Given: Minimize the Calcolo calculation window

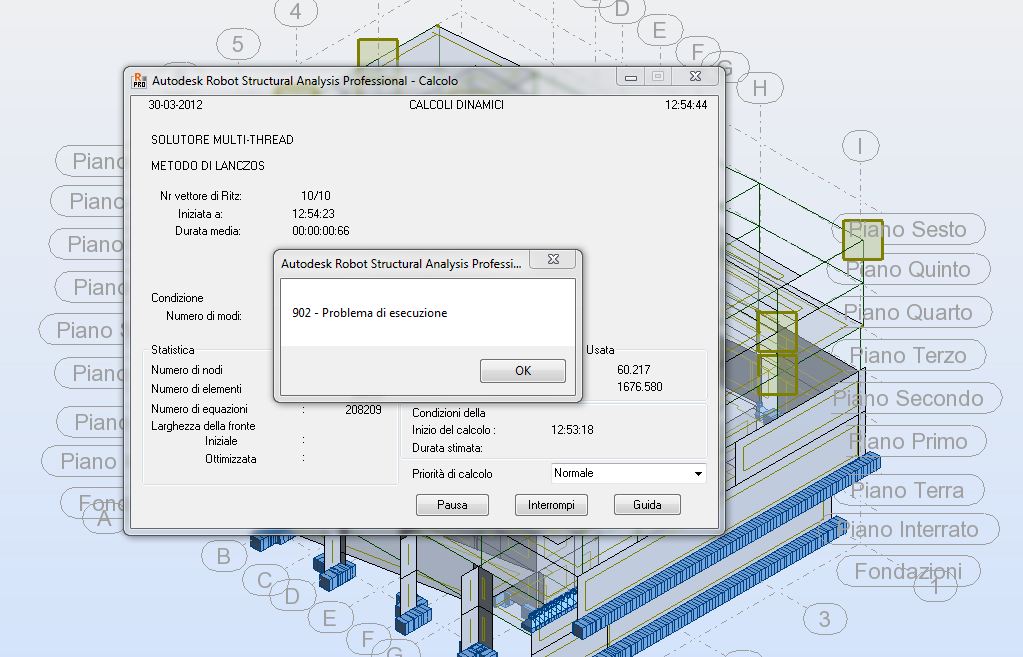Looking at the screenshot, I should tap(629, 76).
